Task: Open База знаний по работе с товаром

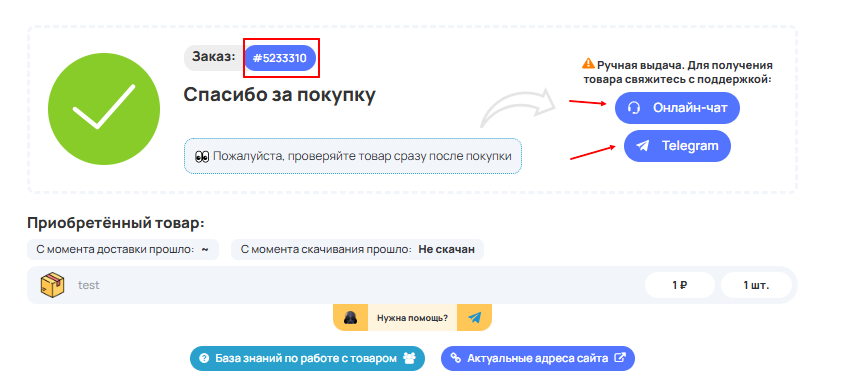Action: tap(307, 359)
